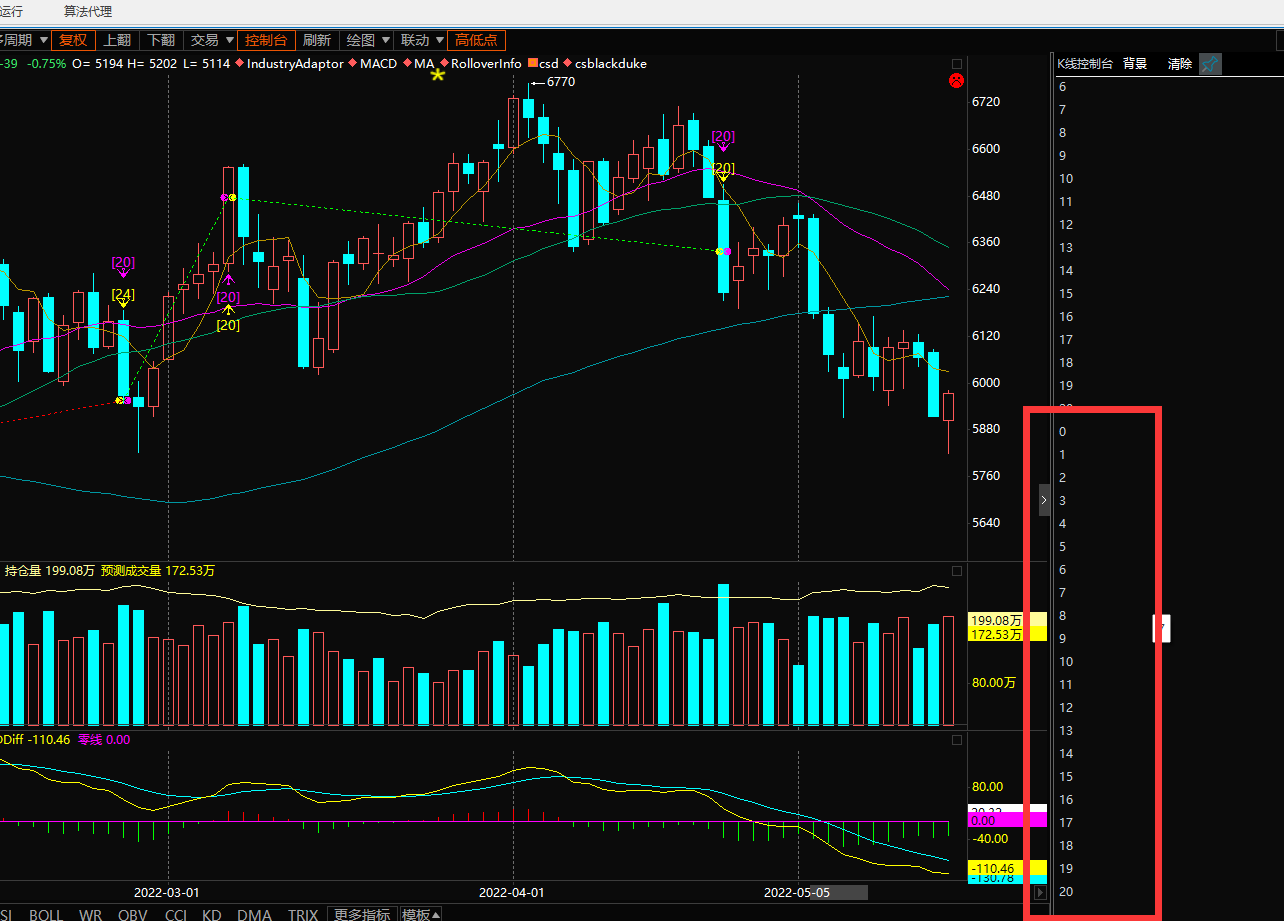Select row 0 in the console list
This screenshot has height=921, width=1284.
click(1062, 432)
